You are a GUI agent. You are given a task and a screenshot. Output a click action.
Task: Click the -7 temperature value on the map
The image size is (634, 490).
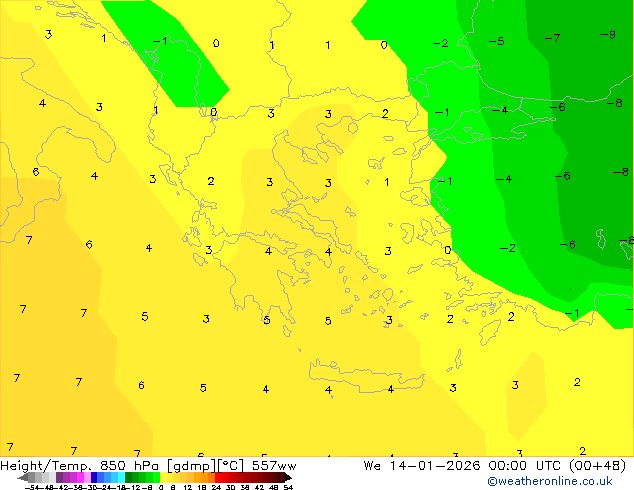pyautogui.click(x=552, y=38)
